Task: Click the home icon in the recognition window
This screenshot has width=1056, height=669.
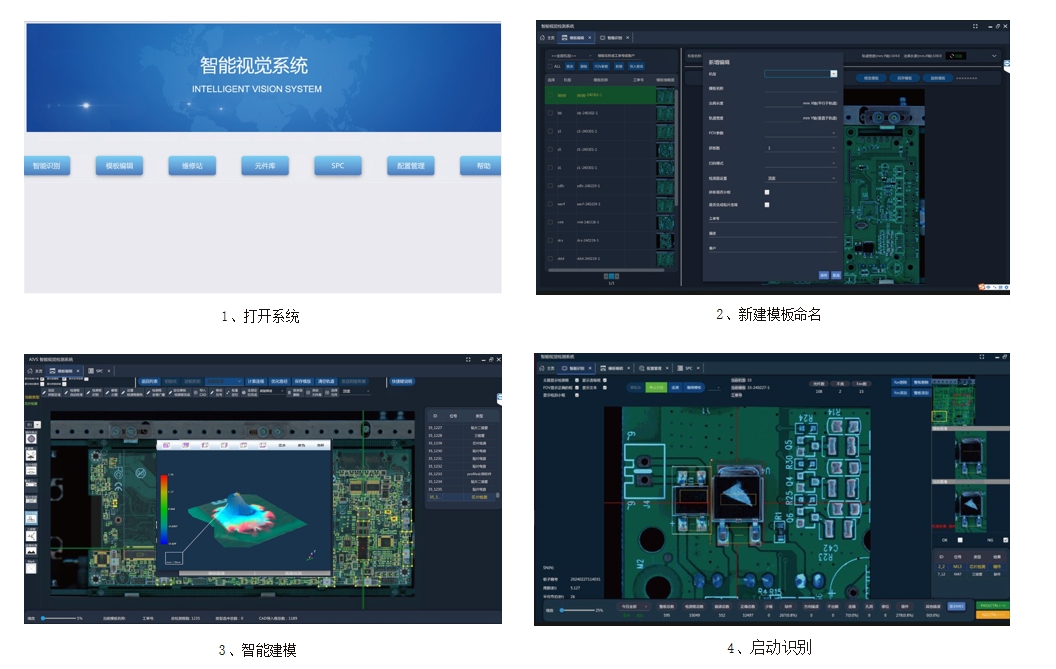Action: tap(542, 369)
